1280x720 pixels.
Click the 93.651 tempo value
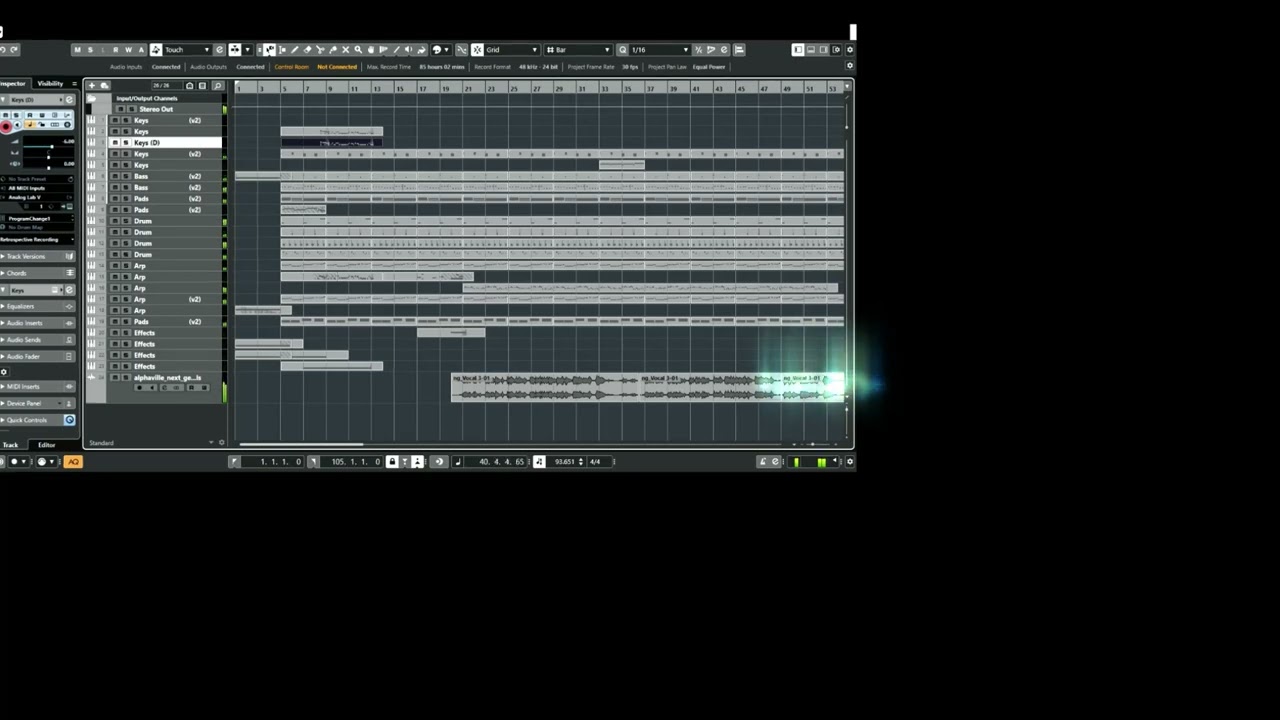click(566, 461)
